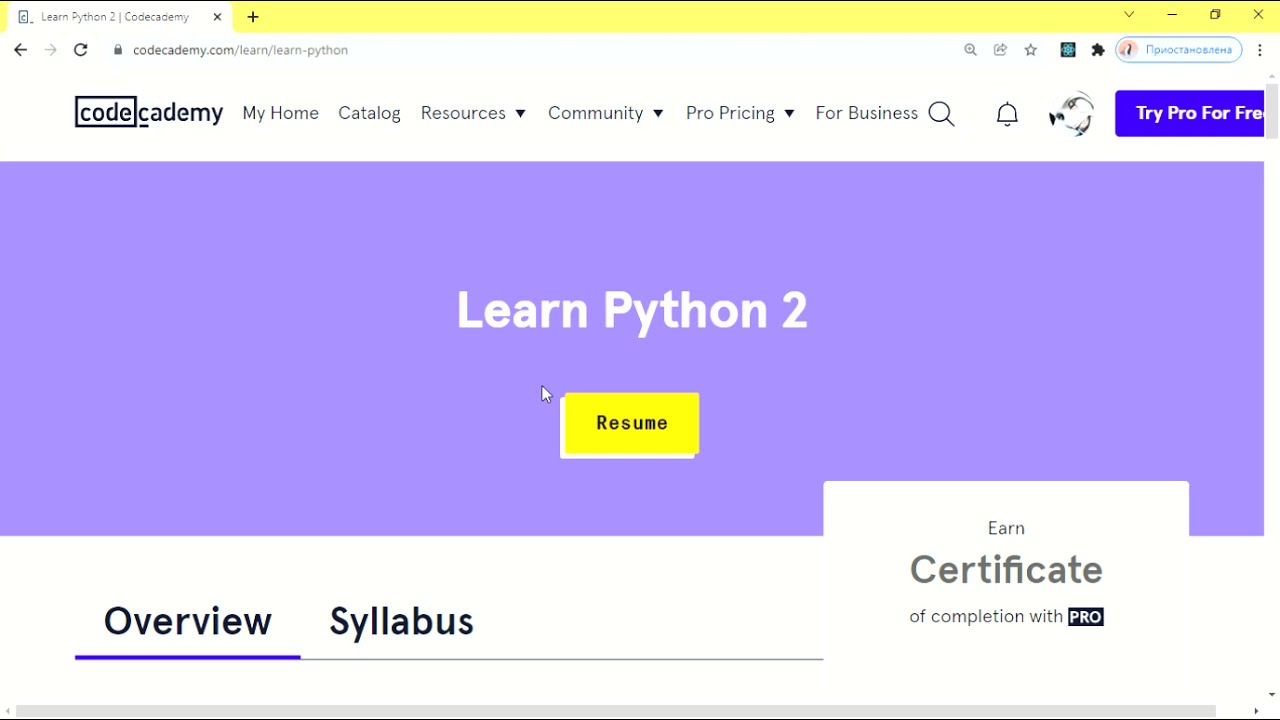The height and width of the screenshot is (720, 1280).
Task: Click the yellow Resume button
Action: pyautogui.click(x=632, y=423)
